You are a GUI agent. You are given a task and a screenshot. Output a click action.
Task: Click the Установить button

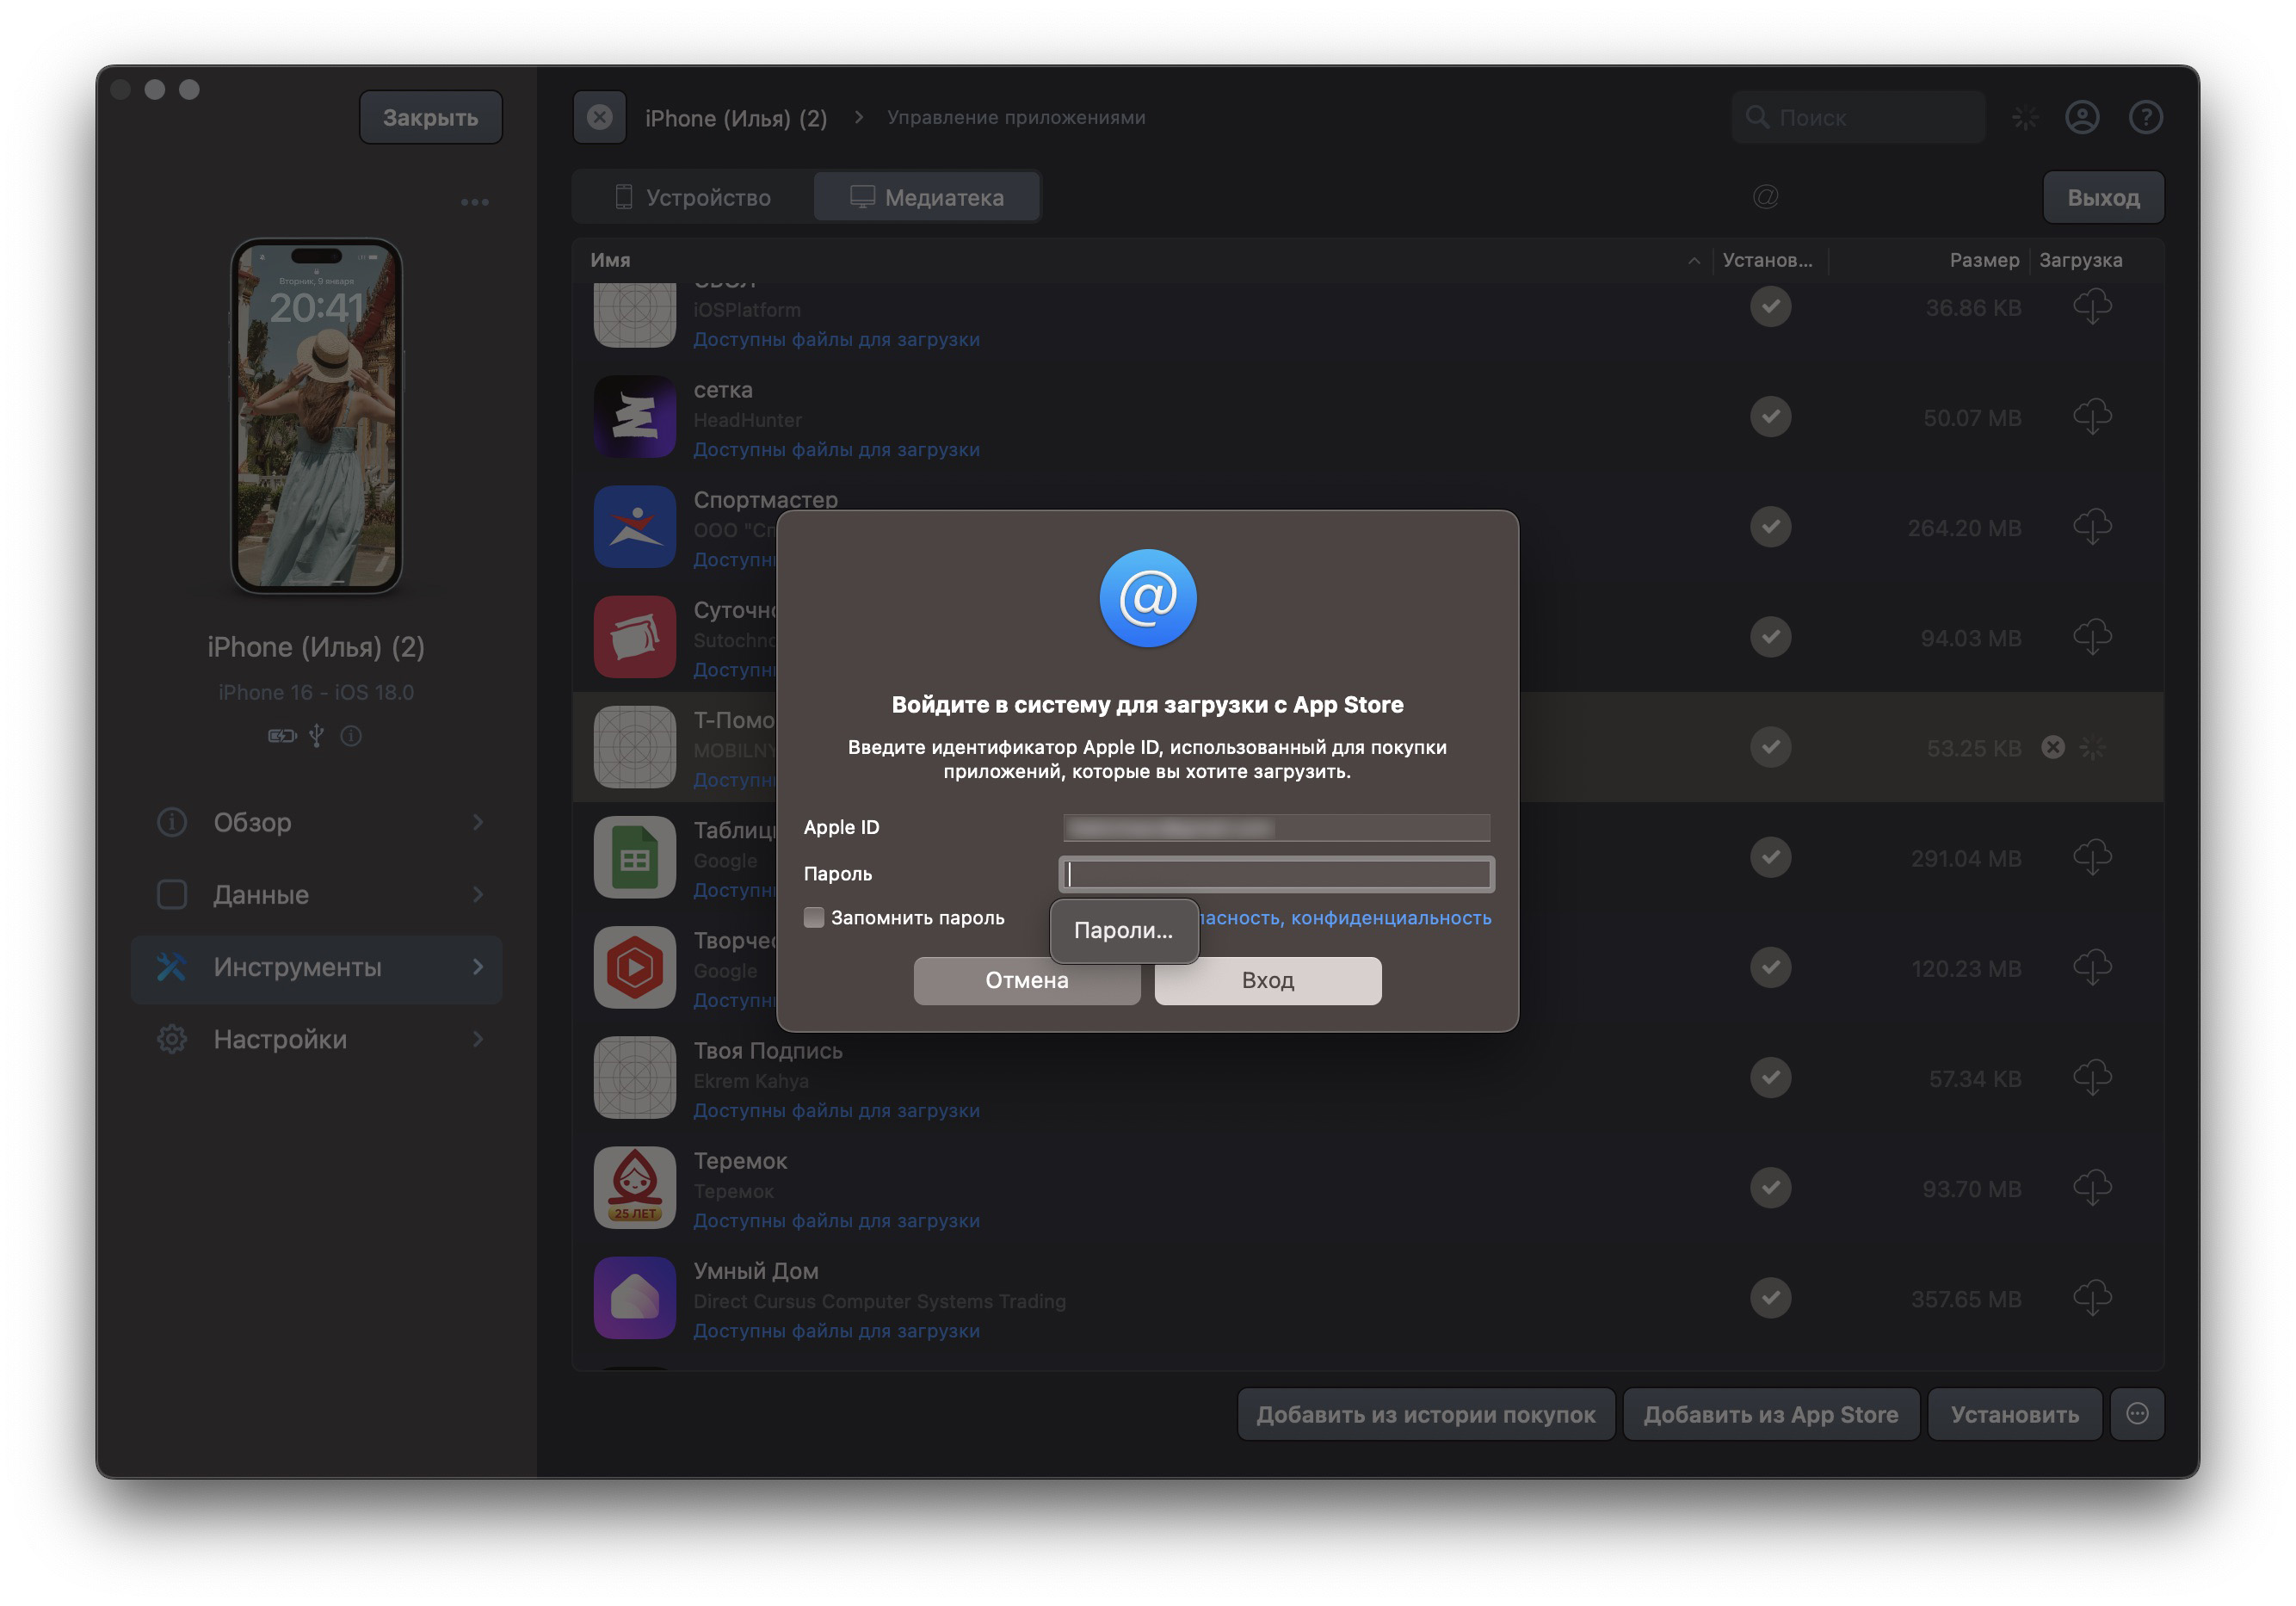(2014, 1414)
